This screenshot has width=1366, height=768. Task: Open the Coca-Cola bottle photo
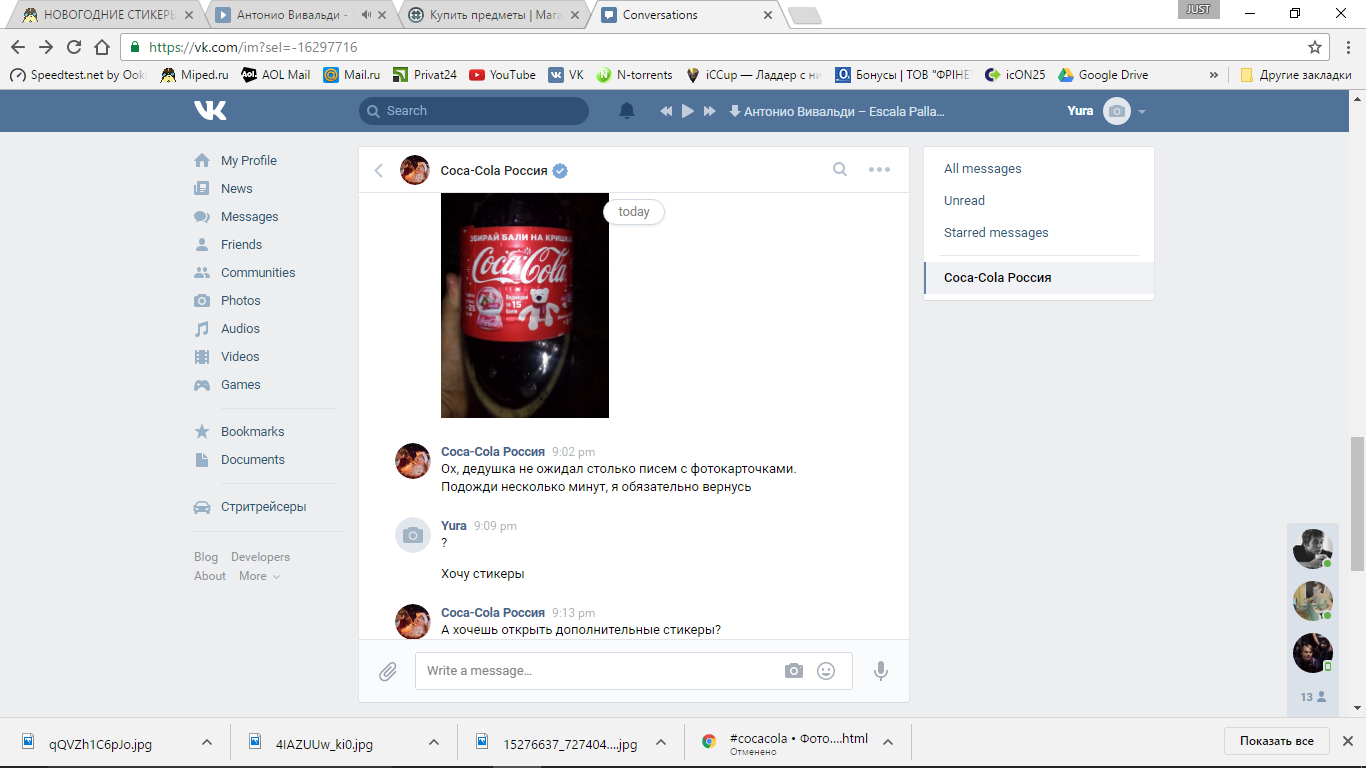click(525, 305)
